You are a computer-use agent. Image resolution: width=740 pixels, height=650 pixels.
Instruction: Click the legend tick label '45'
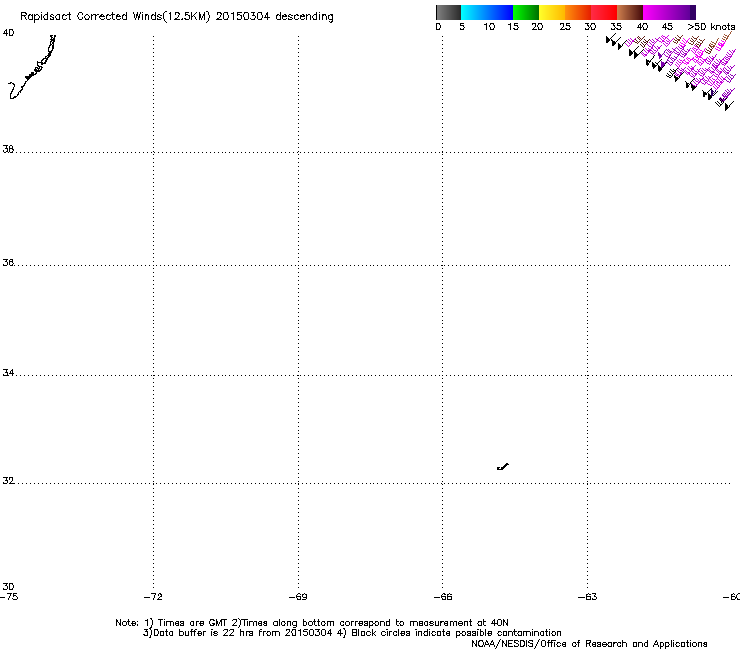667,27
